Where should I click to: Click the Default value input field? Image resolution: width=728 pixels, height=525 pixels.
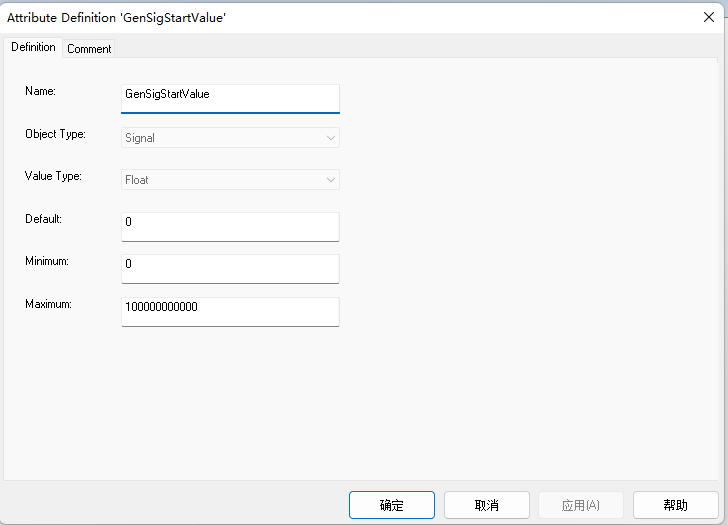click(x=230, y=227)
